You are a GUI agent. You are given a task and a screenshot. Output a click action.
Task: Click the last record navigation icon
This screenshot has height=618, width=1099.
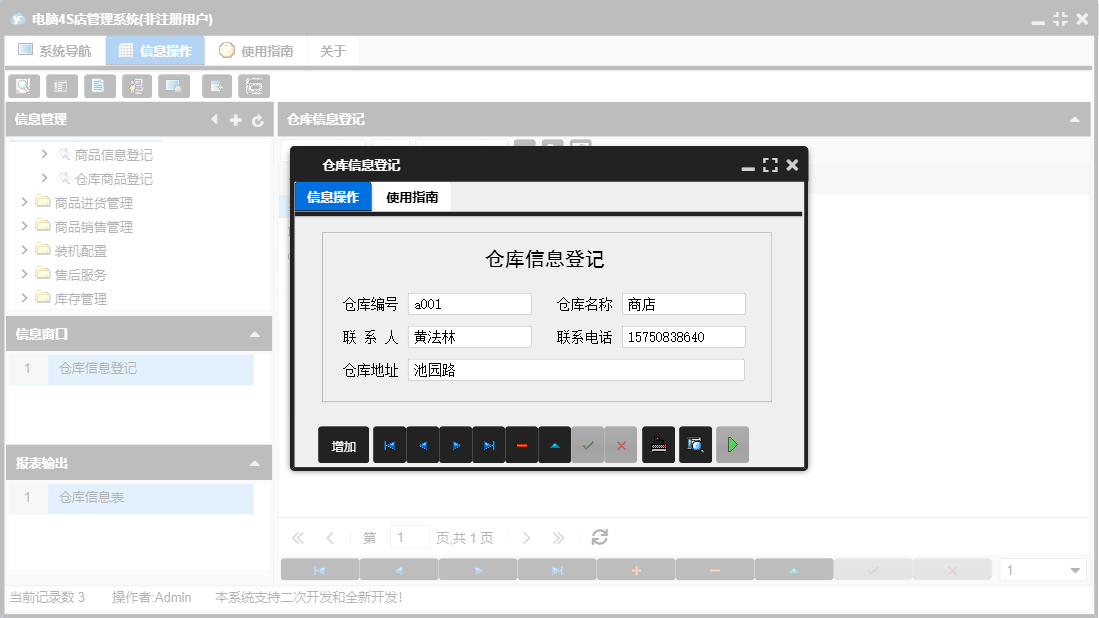(489, 445)
